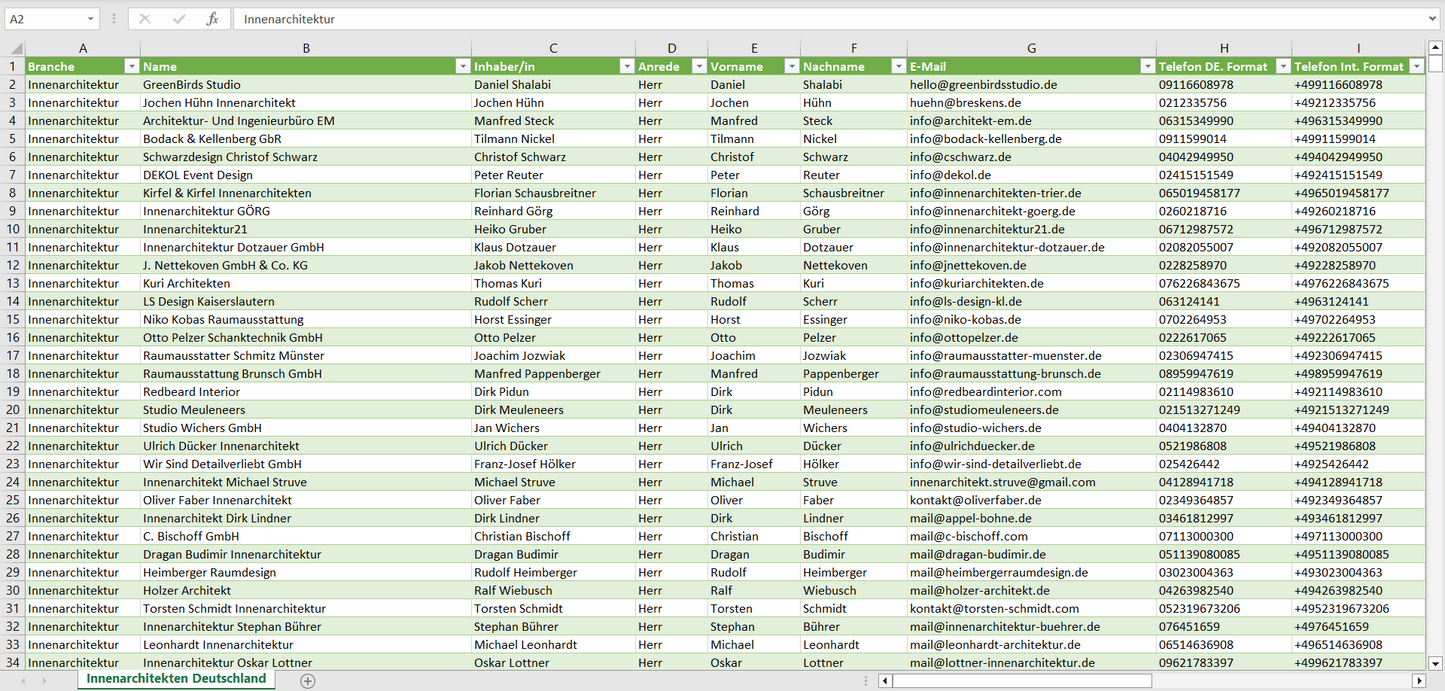Click the formula bar input field
Screen dimensions: 1445x691
(x=830, y=19)
